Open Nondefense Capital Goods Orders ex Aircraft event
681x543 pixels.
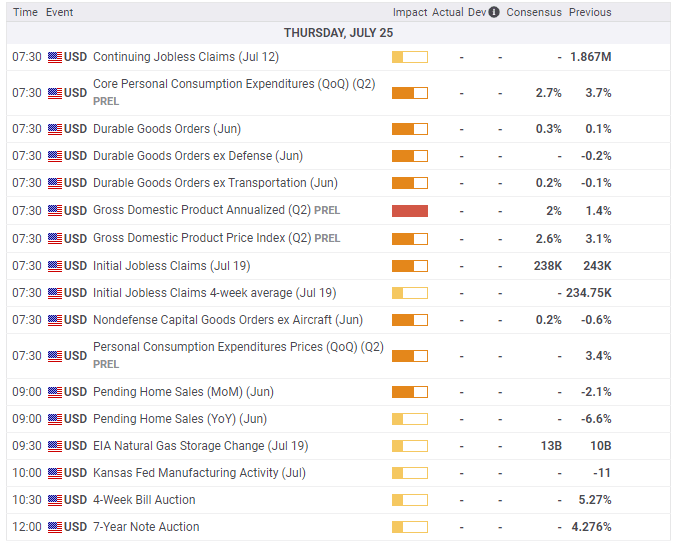[x=228, y=320]
